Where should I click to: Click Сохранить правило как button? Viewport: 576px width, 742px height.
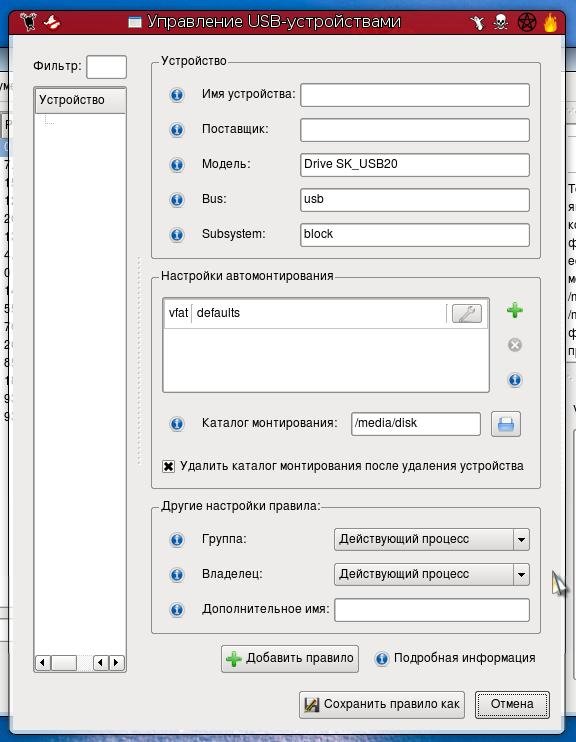point(381,705)
